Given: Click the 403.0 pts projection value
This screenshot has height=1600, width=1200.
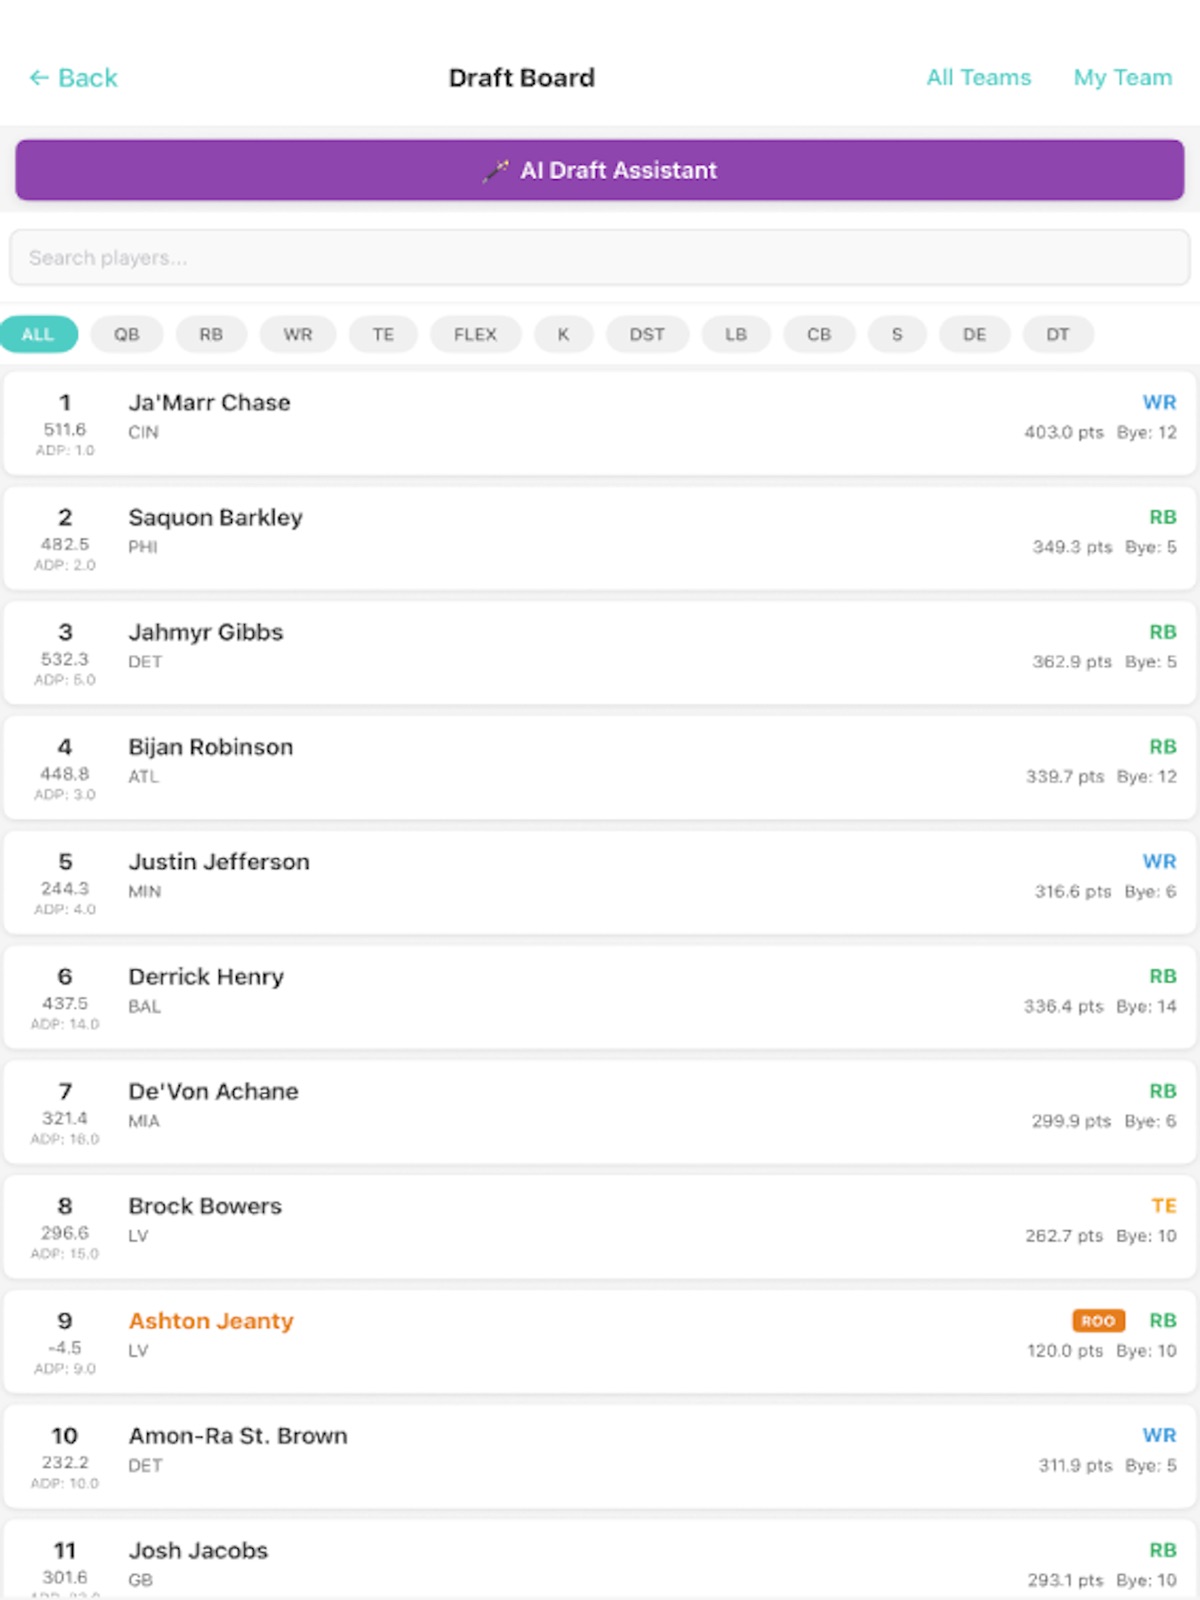Looking at the screenshot, I should click(1064, 432).
